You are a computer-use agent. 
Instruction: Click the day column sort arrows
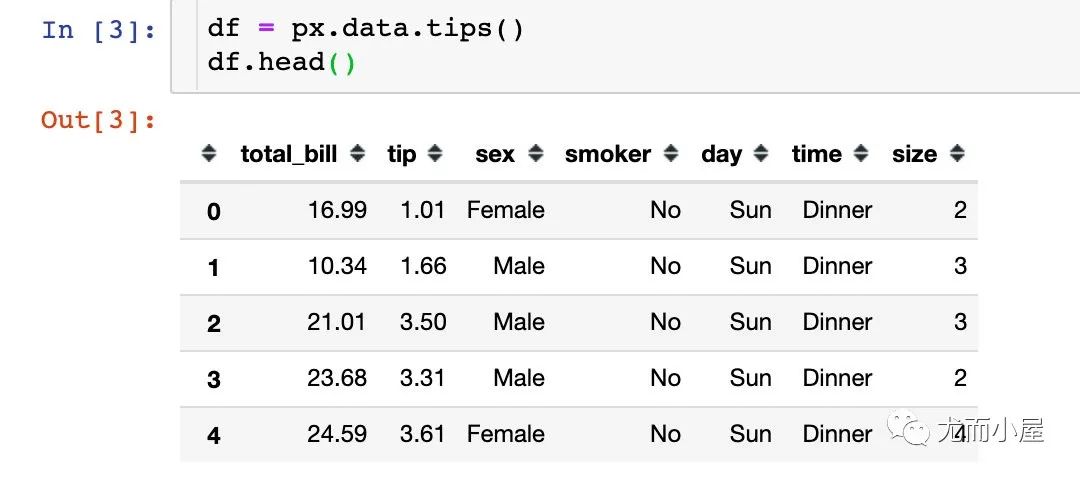[x=761, y=154]
